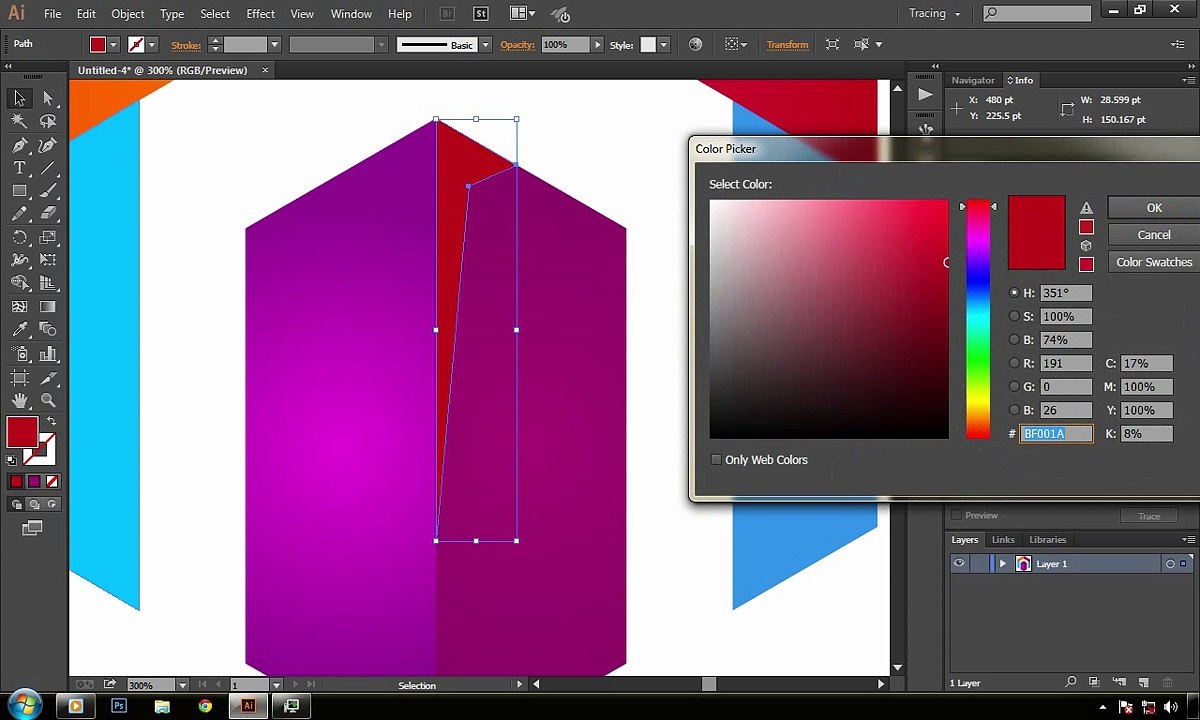This screenshot has width=1200, height=720.
Task: Switch to the Navigator tab
Action: coord(973,80)
